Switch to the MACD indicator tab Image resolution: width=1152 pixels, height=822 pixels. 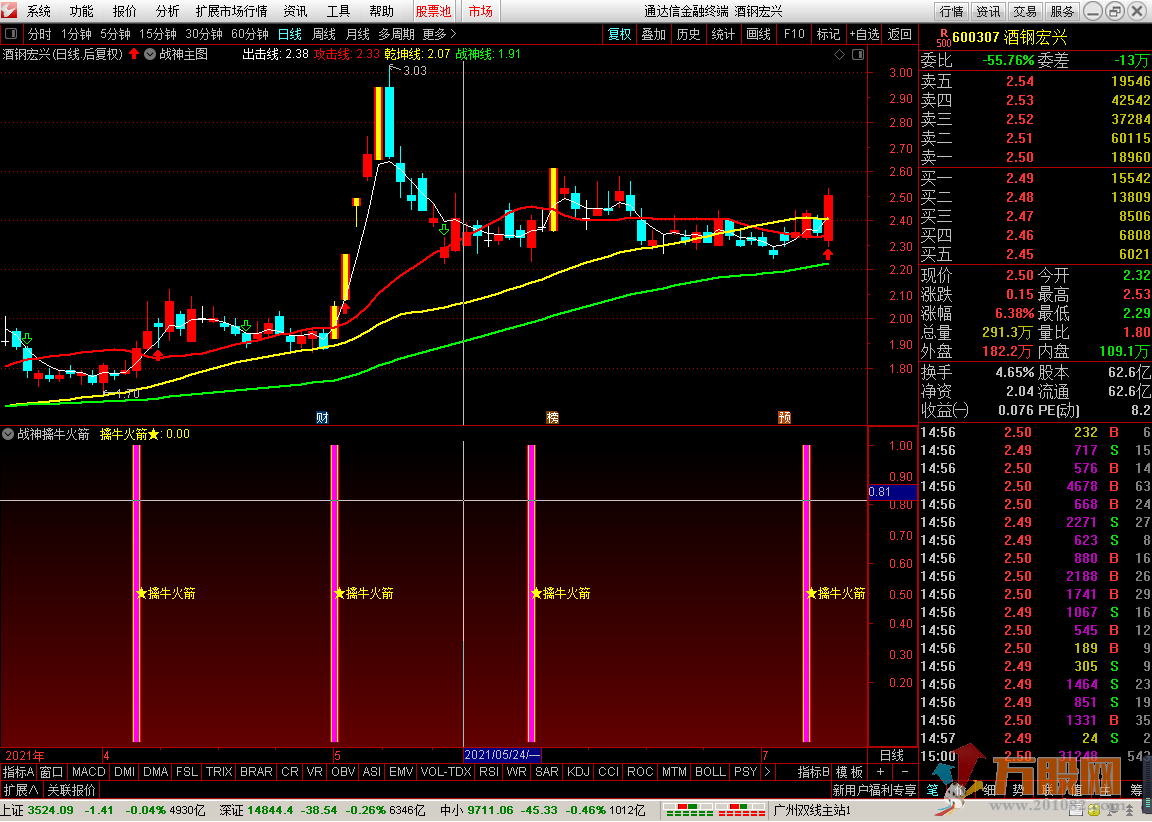point(89,772)
